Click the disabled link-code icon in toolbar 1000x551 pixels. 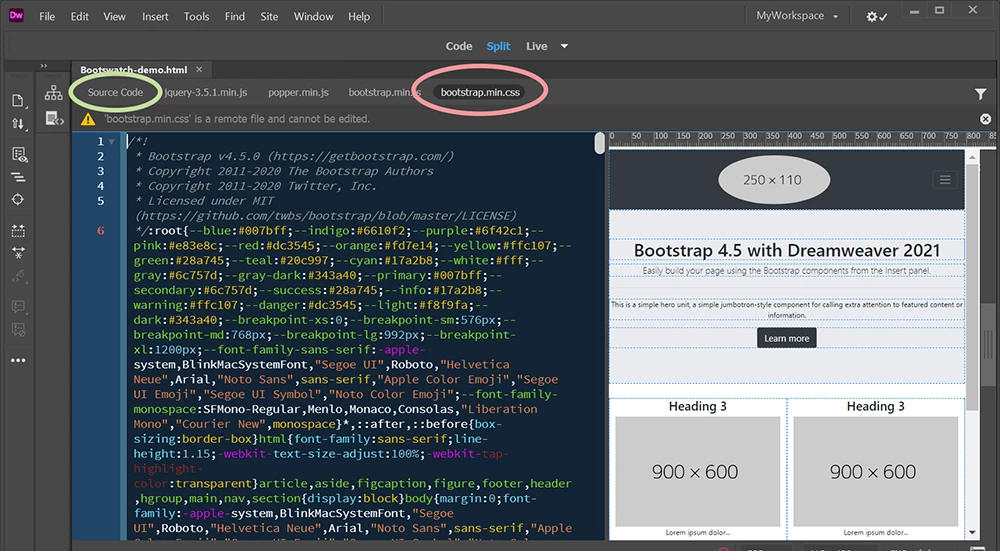18,276
